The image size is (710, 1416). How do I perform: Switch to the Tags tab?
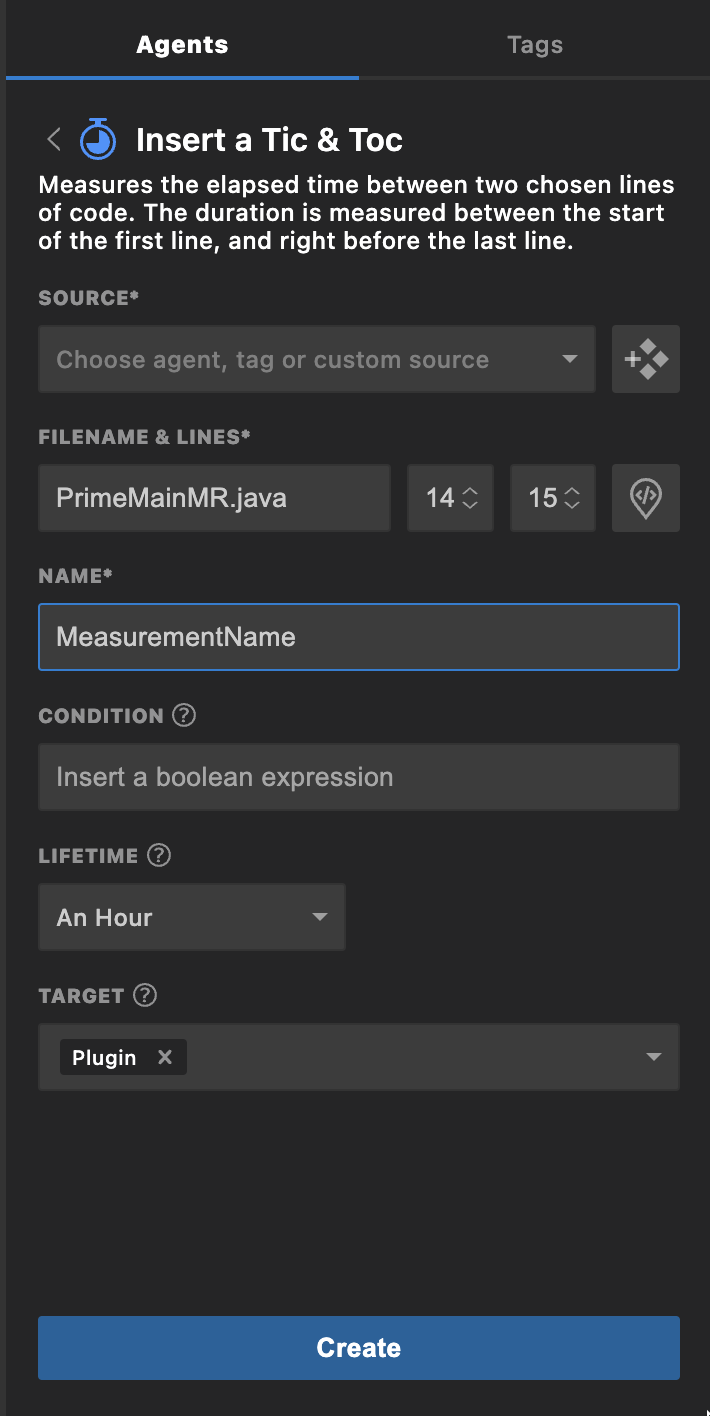click(x=534, y=45)
